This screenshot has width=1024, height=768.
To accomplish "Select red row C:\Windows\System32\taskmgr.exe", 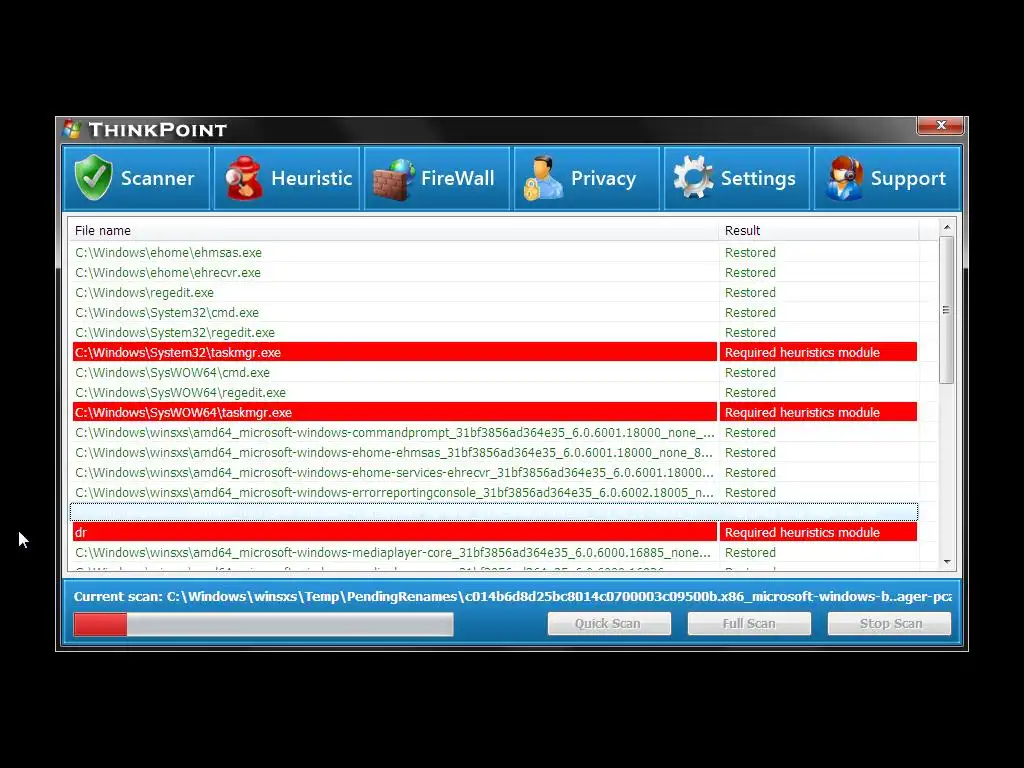I will [x=494, y=353].
